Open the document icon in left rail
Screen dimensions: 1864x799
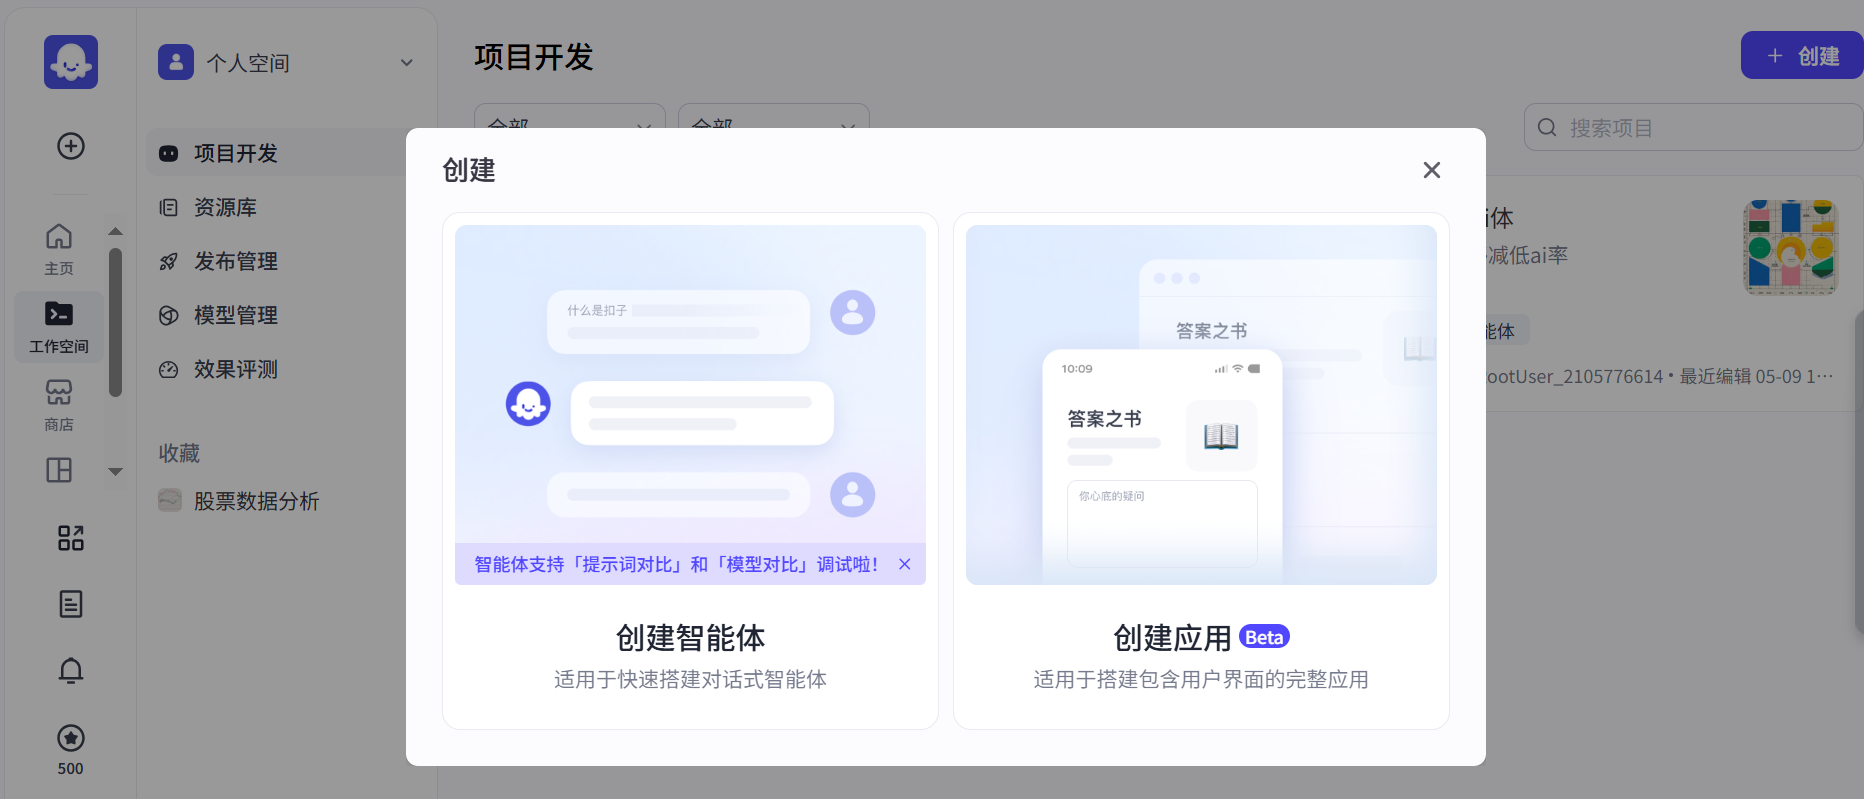click(x=71, y=604)
